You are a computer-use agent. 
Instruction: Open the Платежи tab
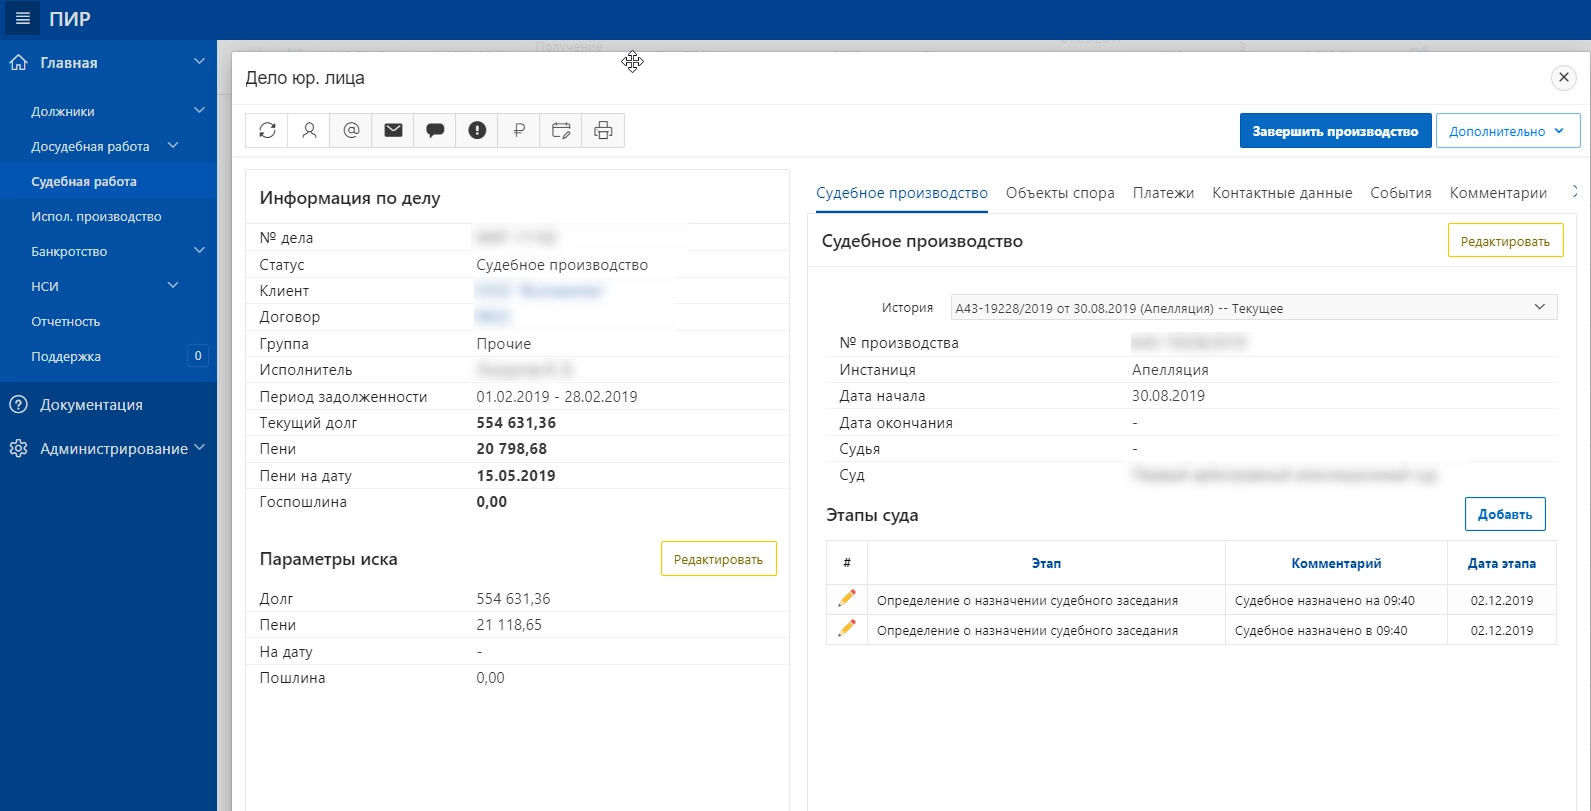coord(1163,193)
